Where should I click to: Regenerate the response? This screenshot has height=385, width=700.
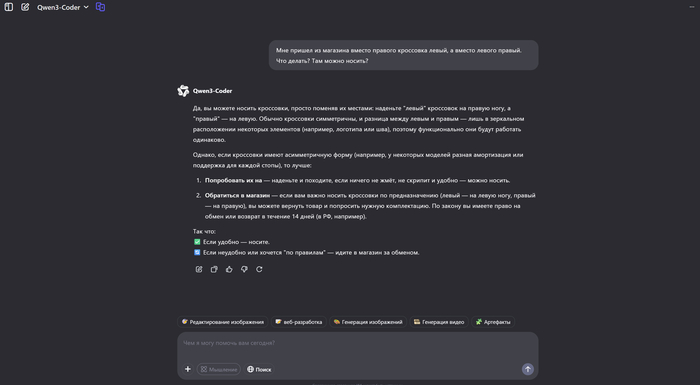pyautogui.click(x=259, y=269)
